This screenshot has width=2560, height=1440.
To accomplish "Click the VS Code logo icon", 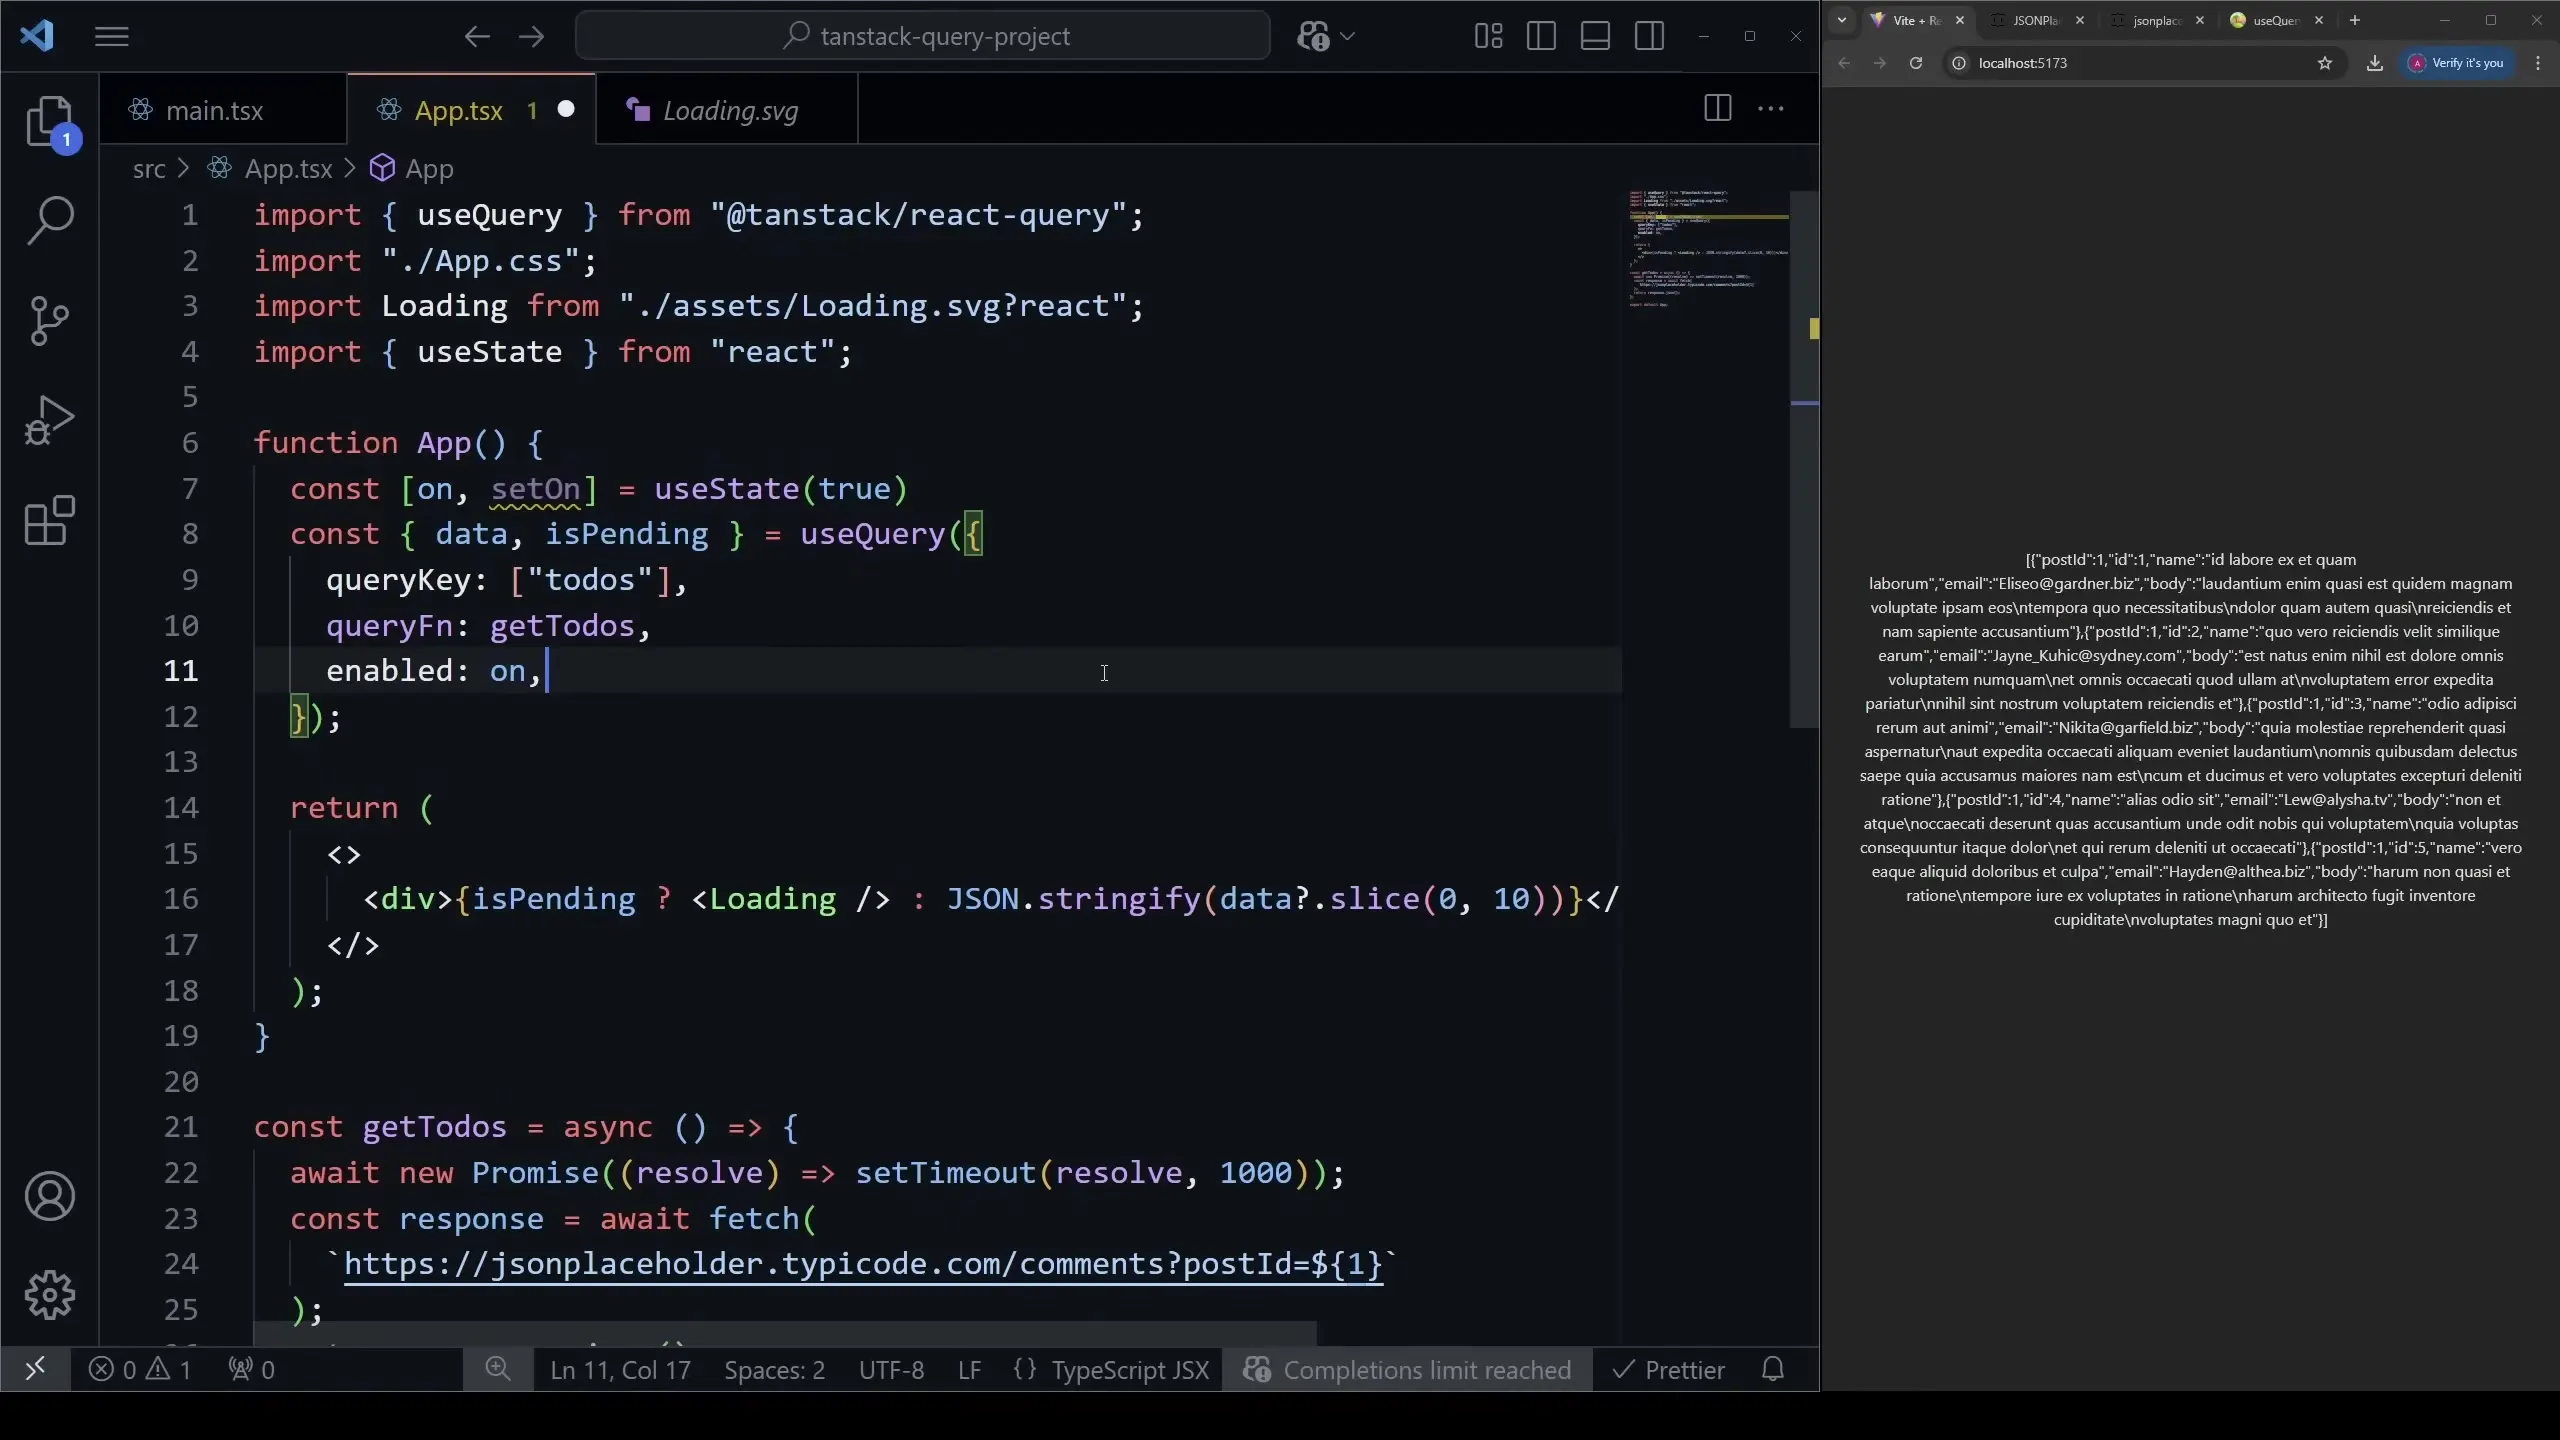I will tap(37, 36).
